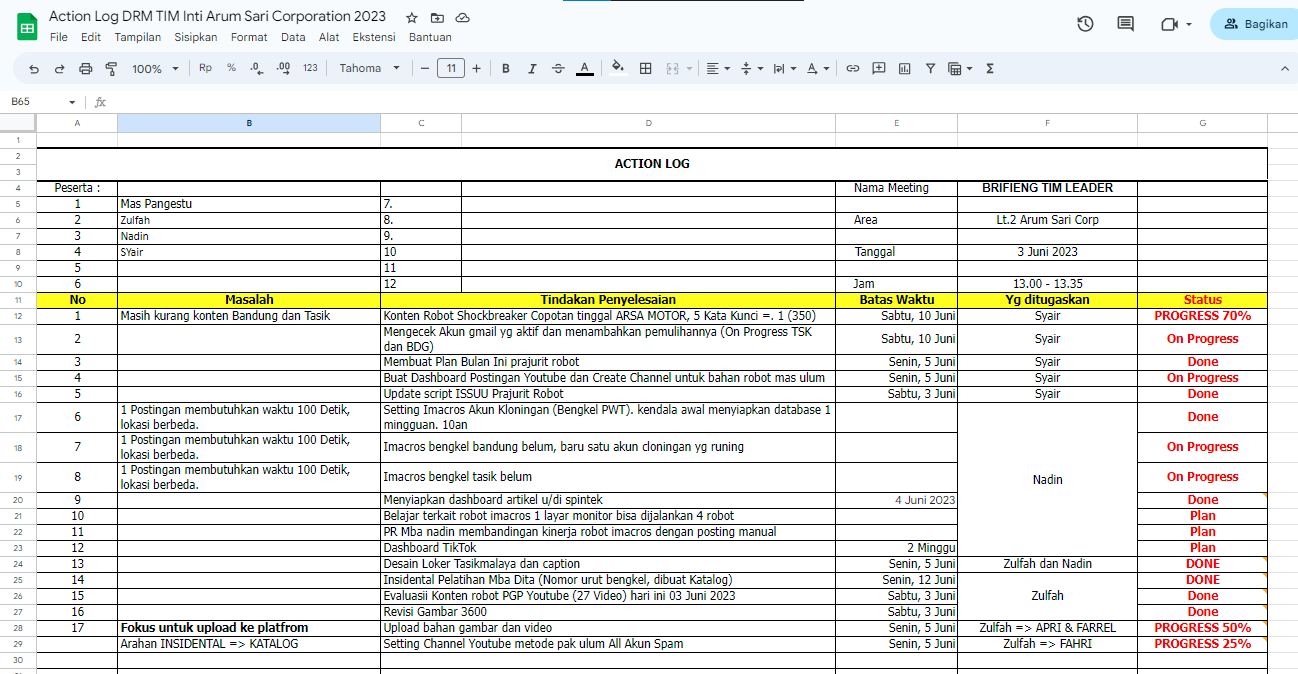
Task: Toggle bold formatting
Action: coord(506,68)
